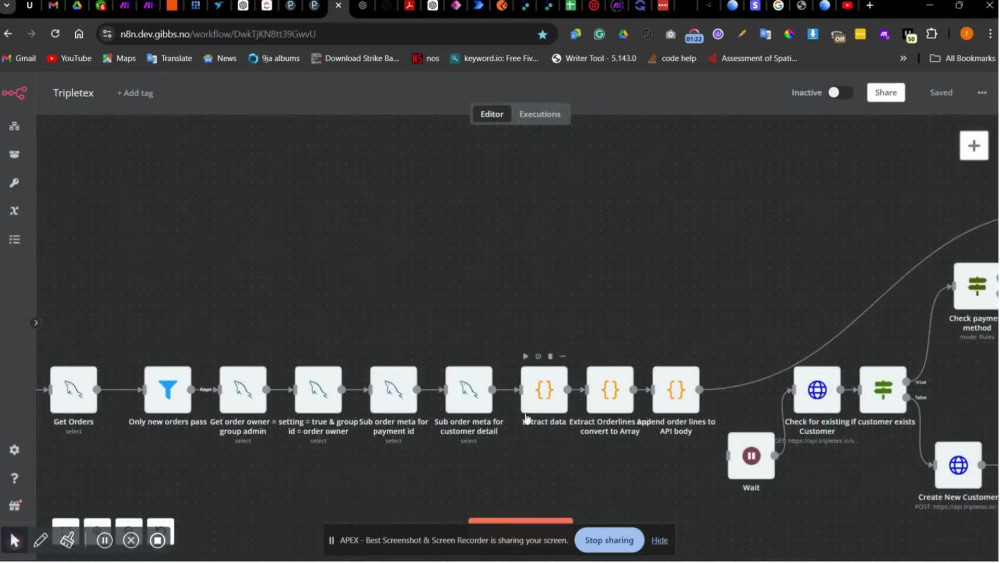Viewport: 1000px width, 563px height.
Task: Select the Check payment method switch node
Action: click(x=976, y=286)
